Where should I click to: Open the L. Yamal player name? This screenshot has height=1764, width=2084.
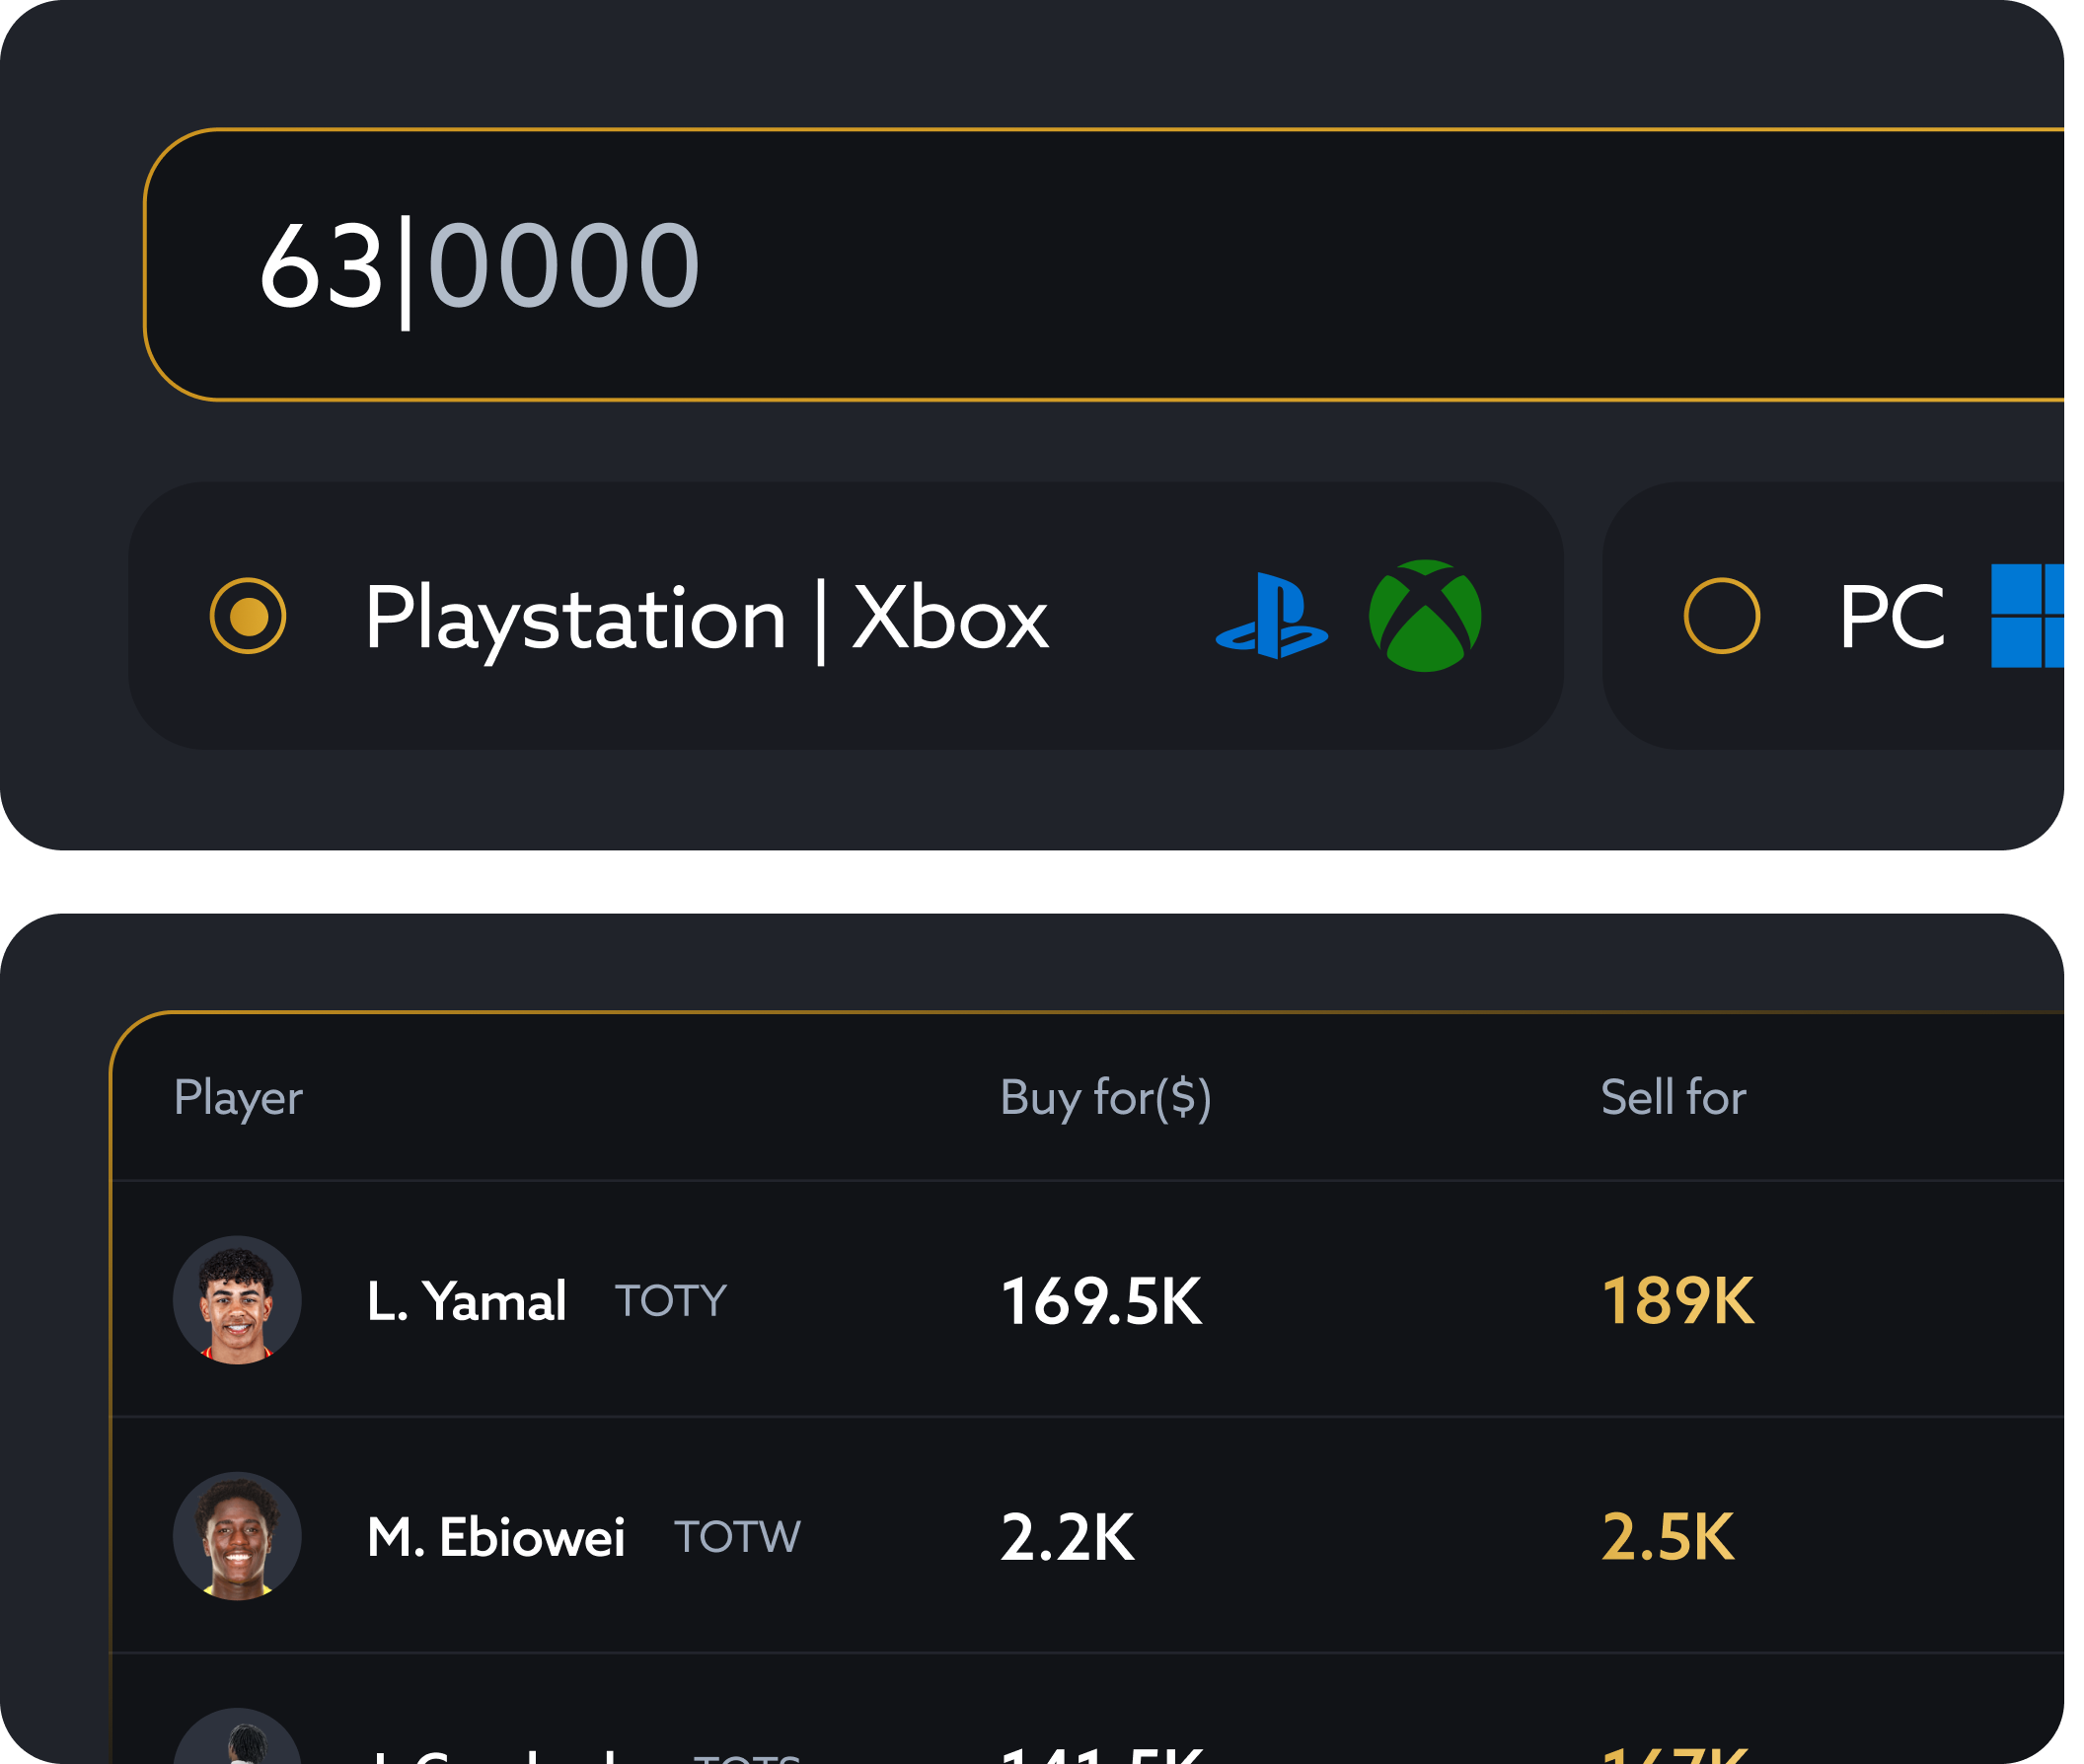point(466,1301)
